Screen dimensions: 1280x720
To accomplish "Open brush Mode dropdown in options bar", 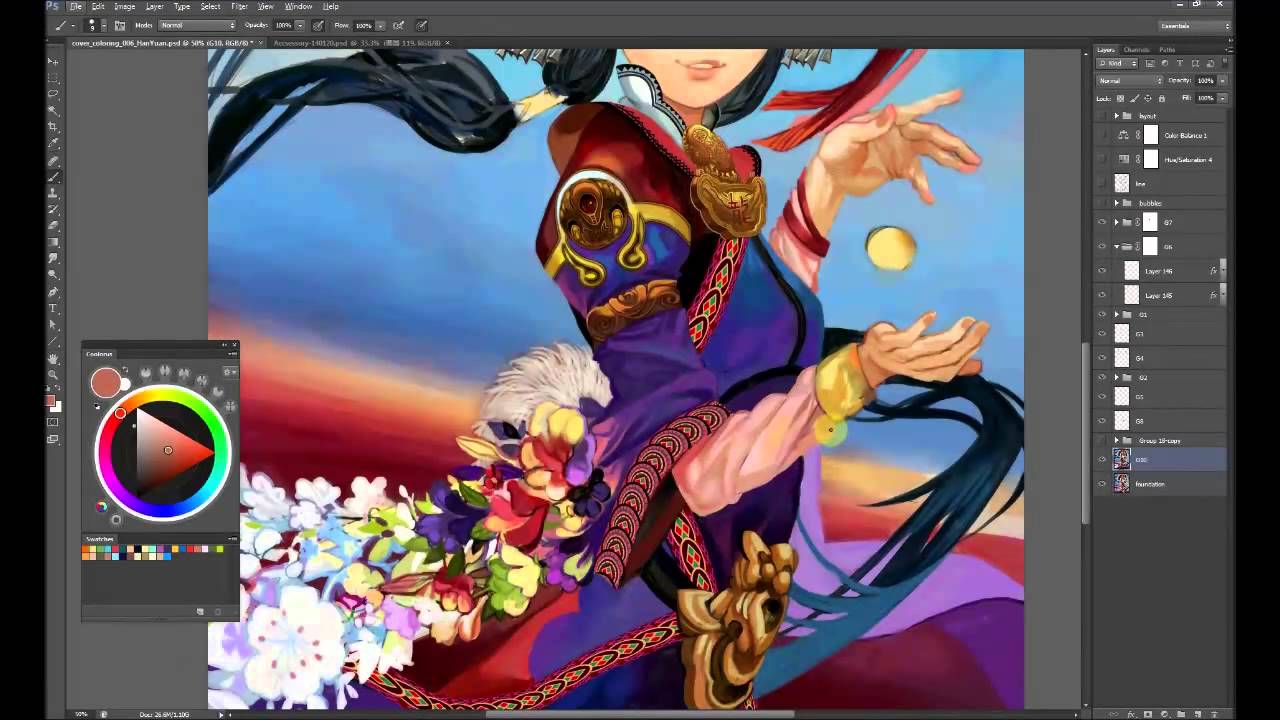I will [x=197, y=25].
